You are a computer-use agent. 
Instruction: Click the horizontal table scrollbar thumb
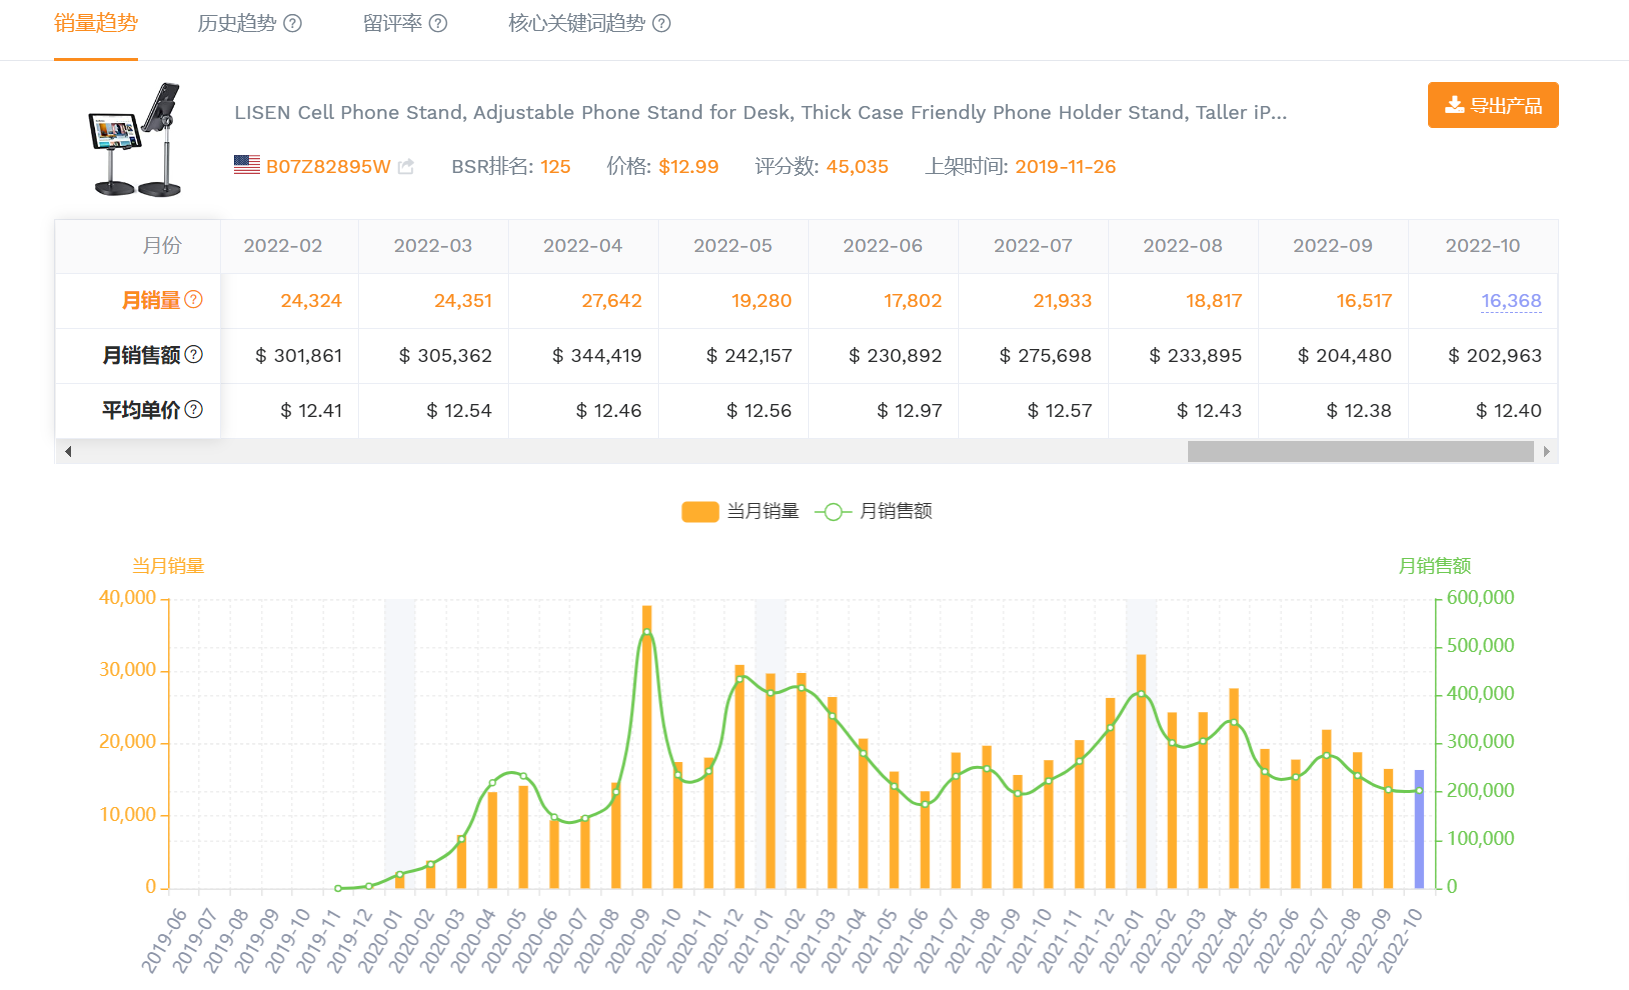click(1360, 452)
